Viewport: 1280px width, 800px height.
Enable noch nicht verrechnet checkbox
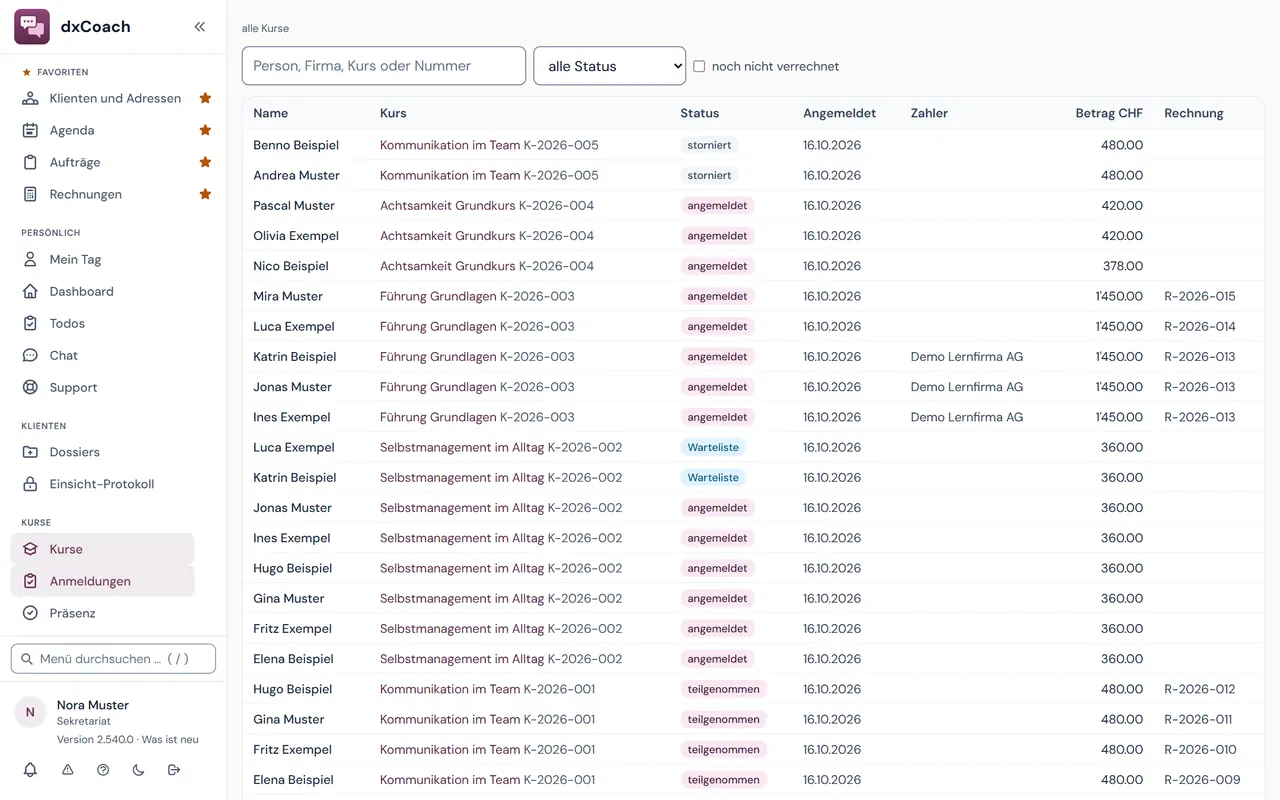tap(699, 66)
